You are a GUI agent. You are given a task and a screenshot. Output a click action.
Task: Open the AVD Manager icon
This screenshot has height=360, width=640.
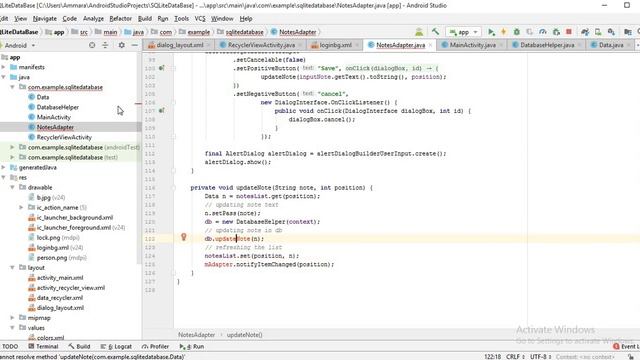pos(598,32)
